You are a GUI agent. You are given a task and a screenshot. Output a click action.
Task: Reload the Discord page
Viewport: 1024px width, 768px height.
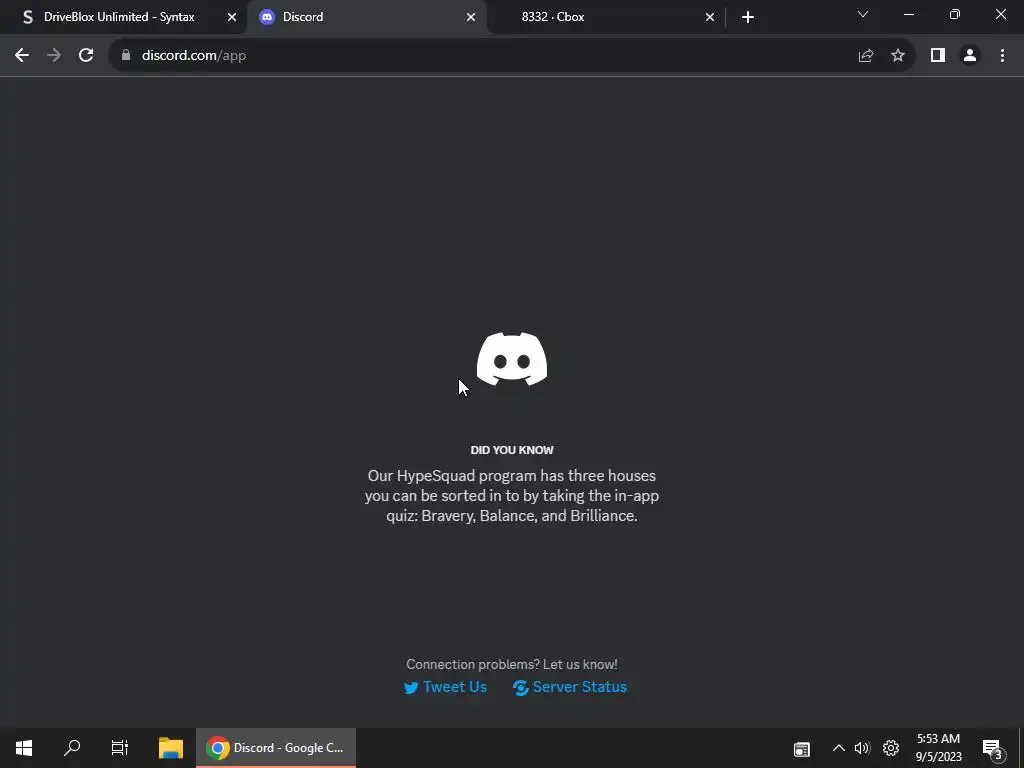[86, 56]
